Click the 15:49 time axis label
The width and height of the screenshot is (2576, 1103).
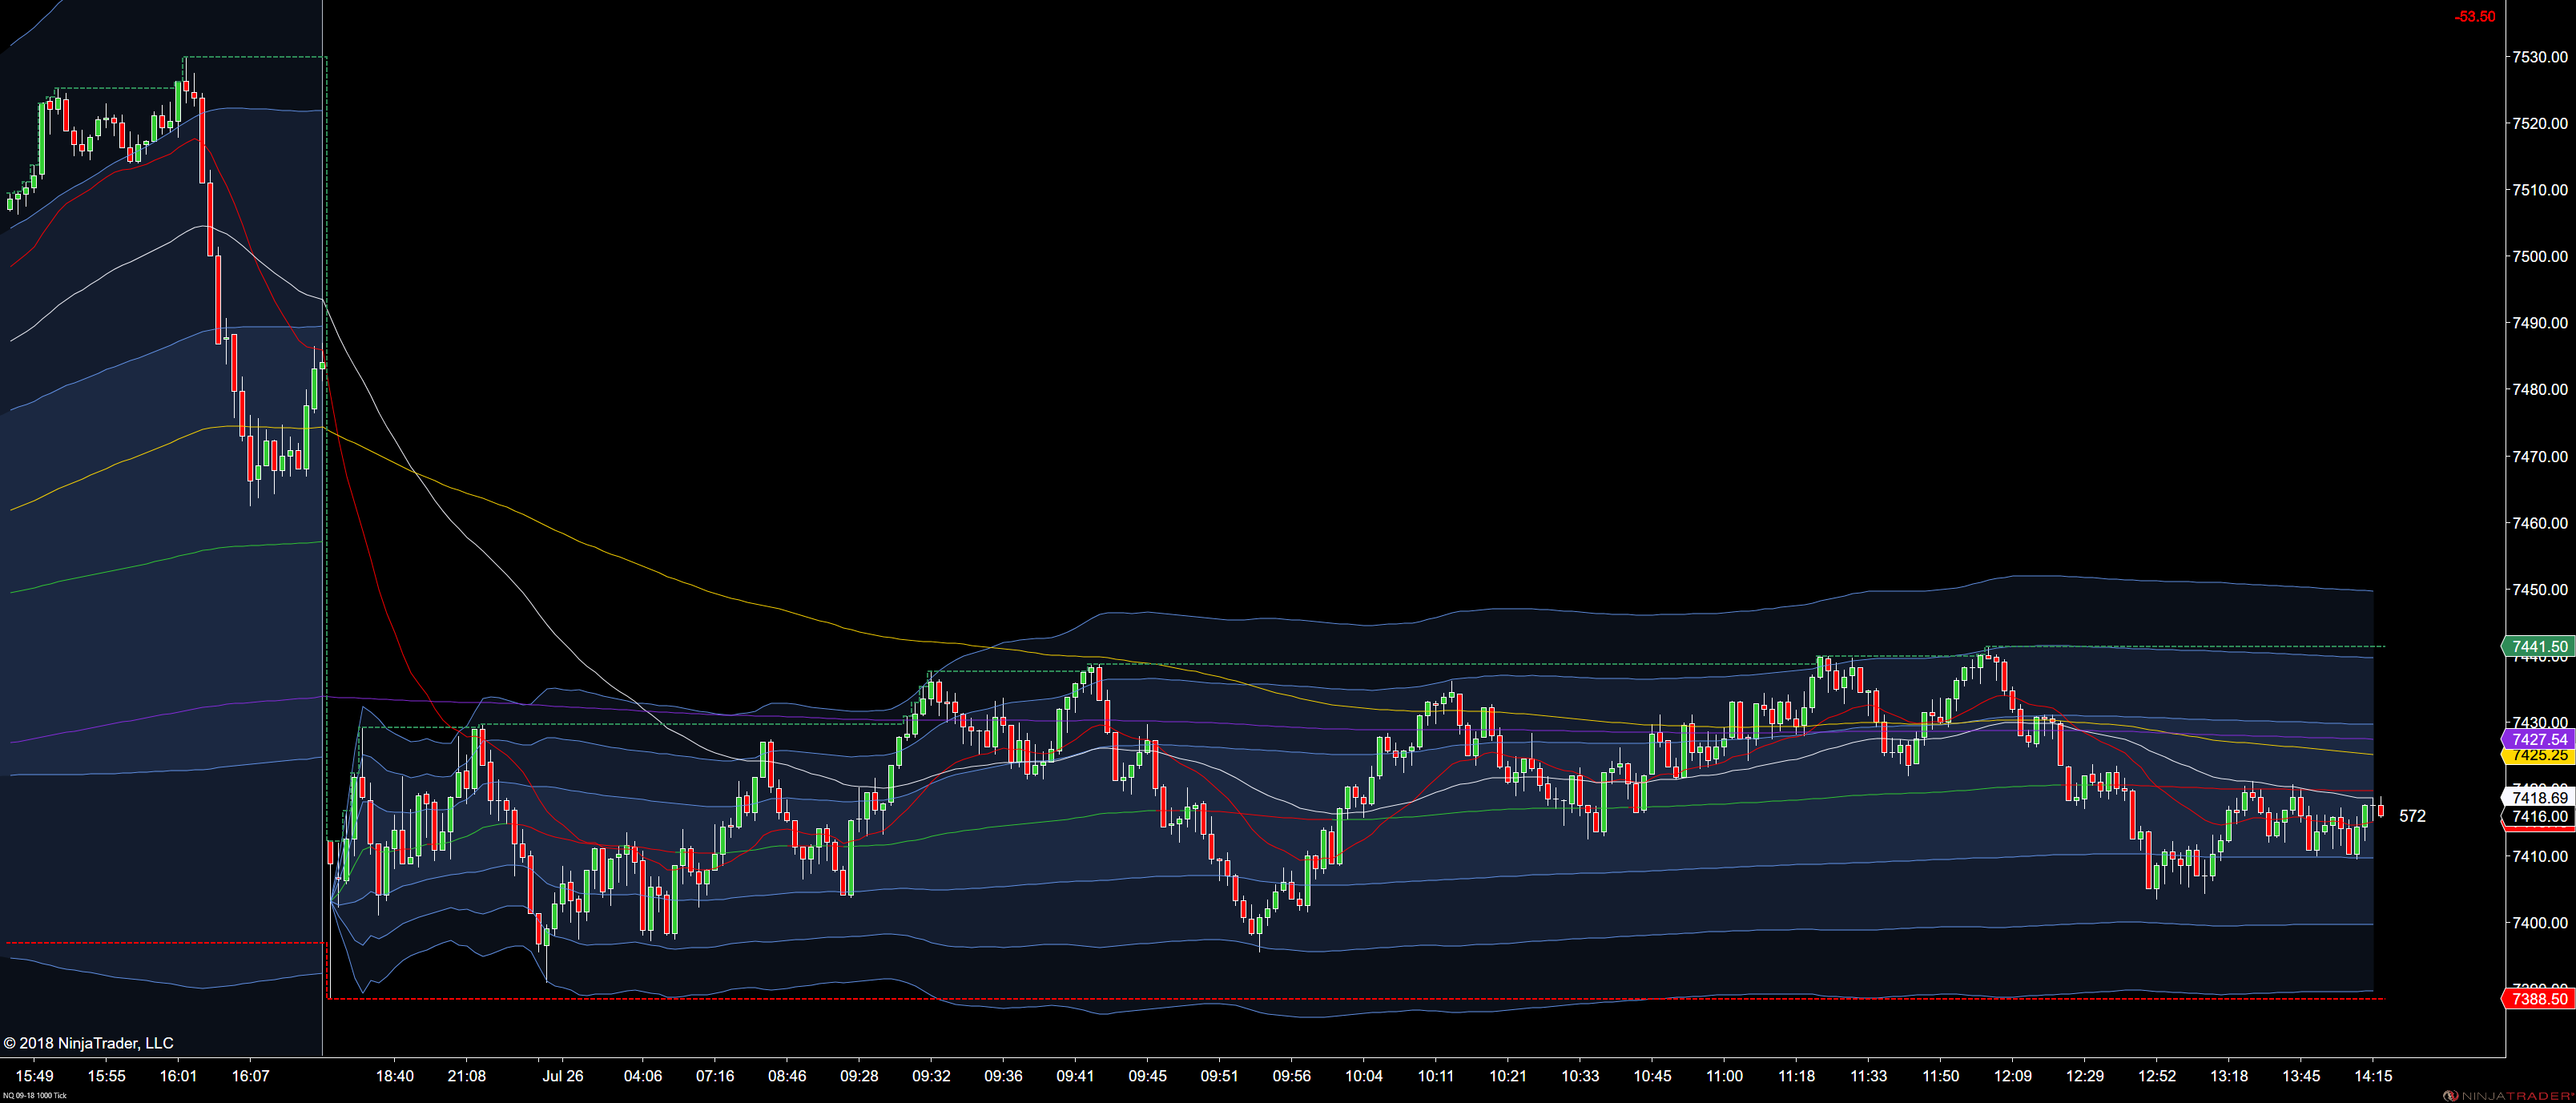34,1076
